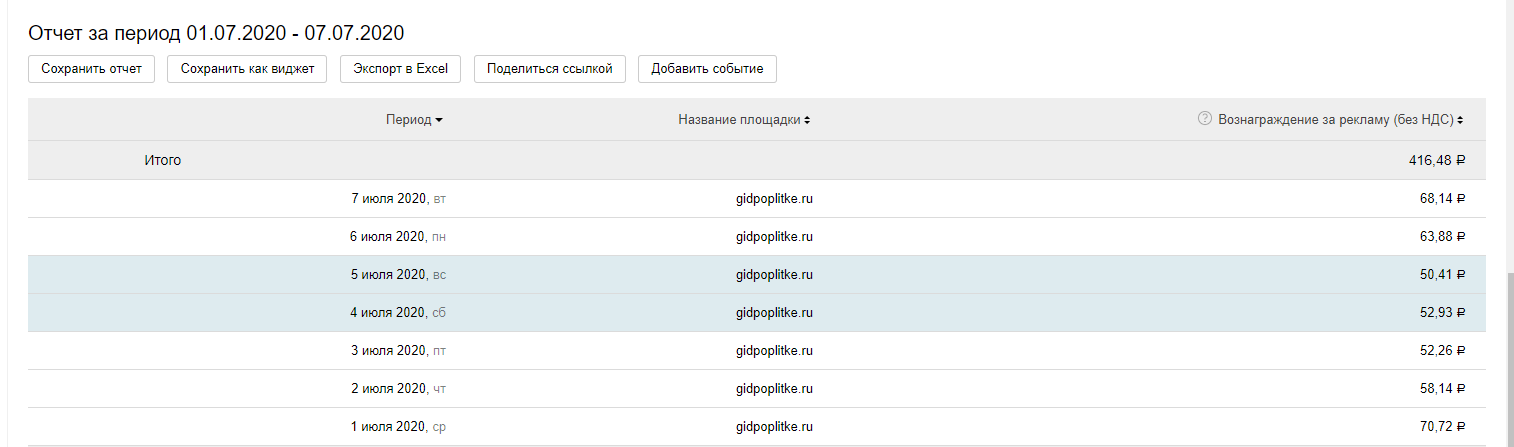Sort by Период column arrow
The width and height of the screenshot is (1514, 447).
coord(439,120)
